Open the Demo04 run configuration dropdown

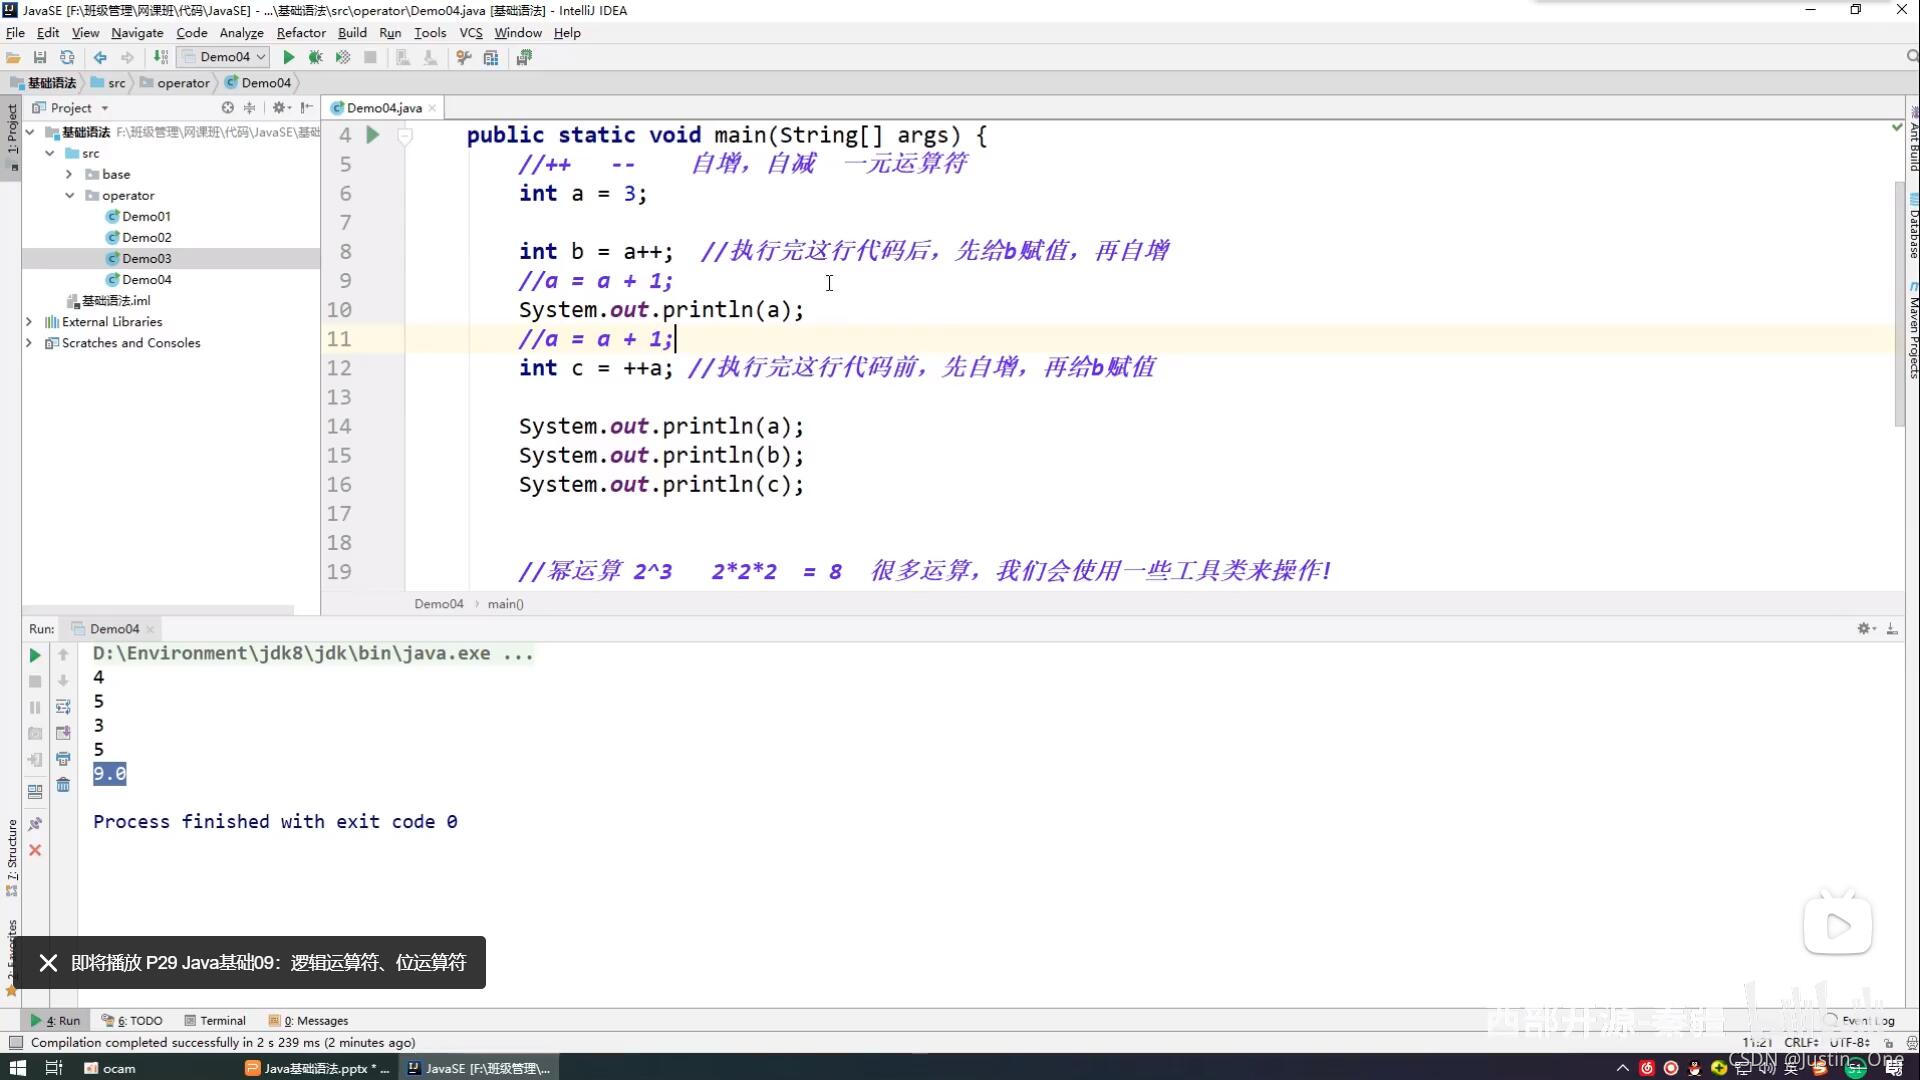coord(225,57)
